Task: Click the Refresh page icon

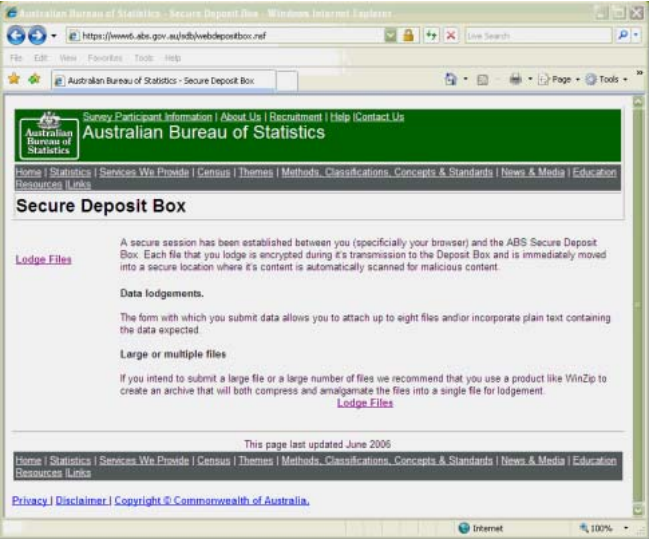Action: point(431,36)
